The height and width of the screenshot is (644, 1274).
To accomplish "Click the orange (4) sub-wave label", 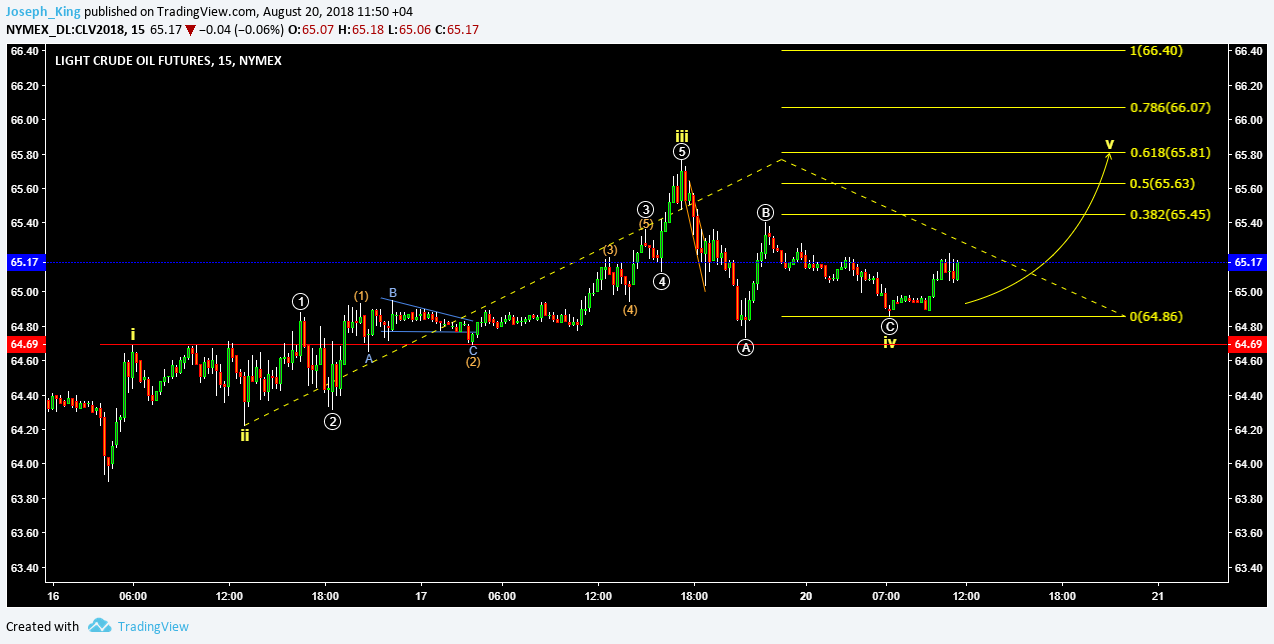I will pyautogui.click(x=630, y=310).
